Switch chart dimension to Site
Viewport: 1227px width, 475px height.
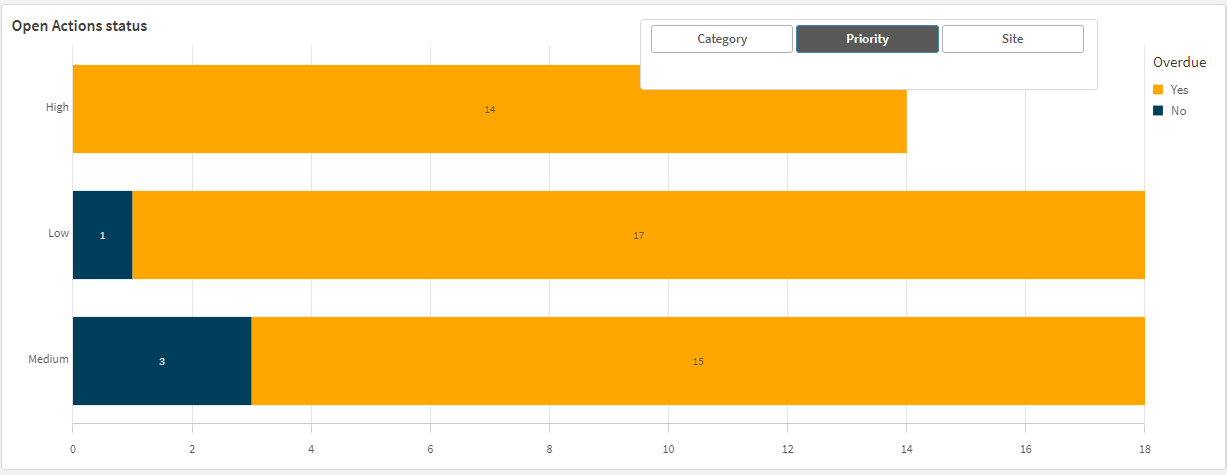coord(1012,39)
